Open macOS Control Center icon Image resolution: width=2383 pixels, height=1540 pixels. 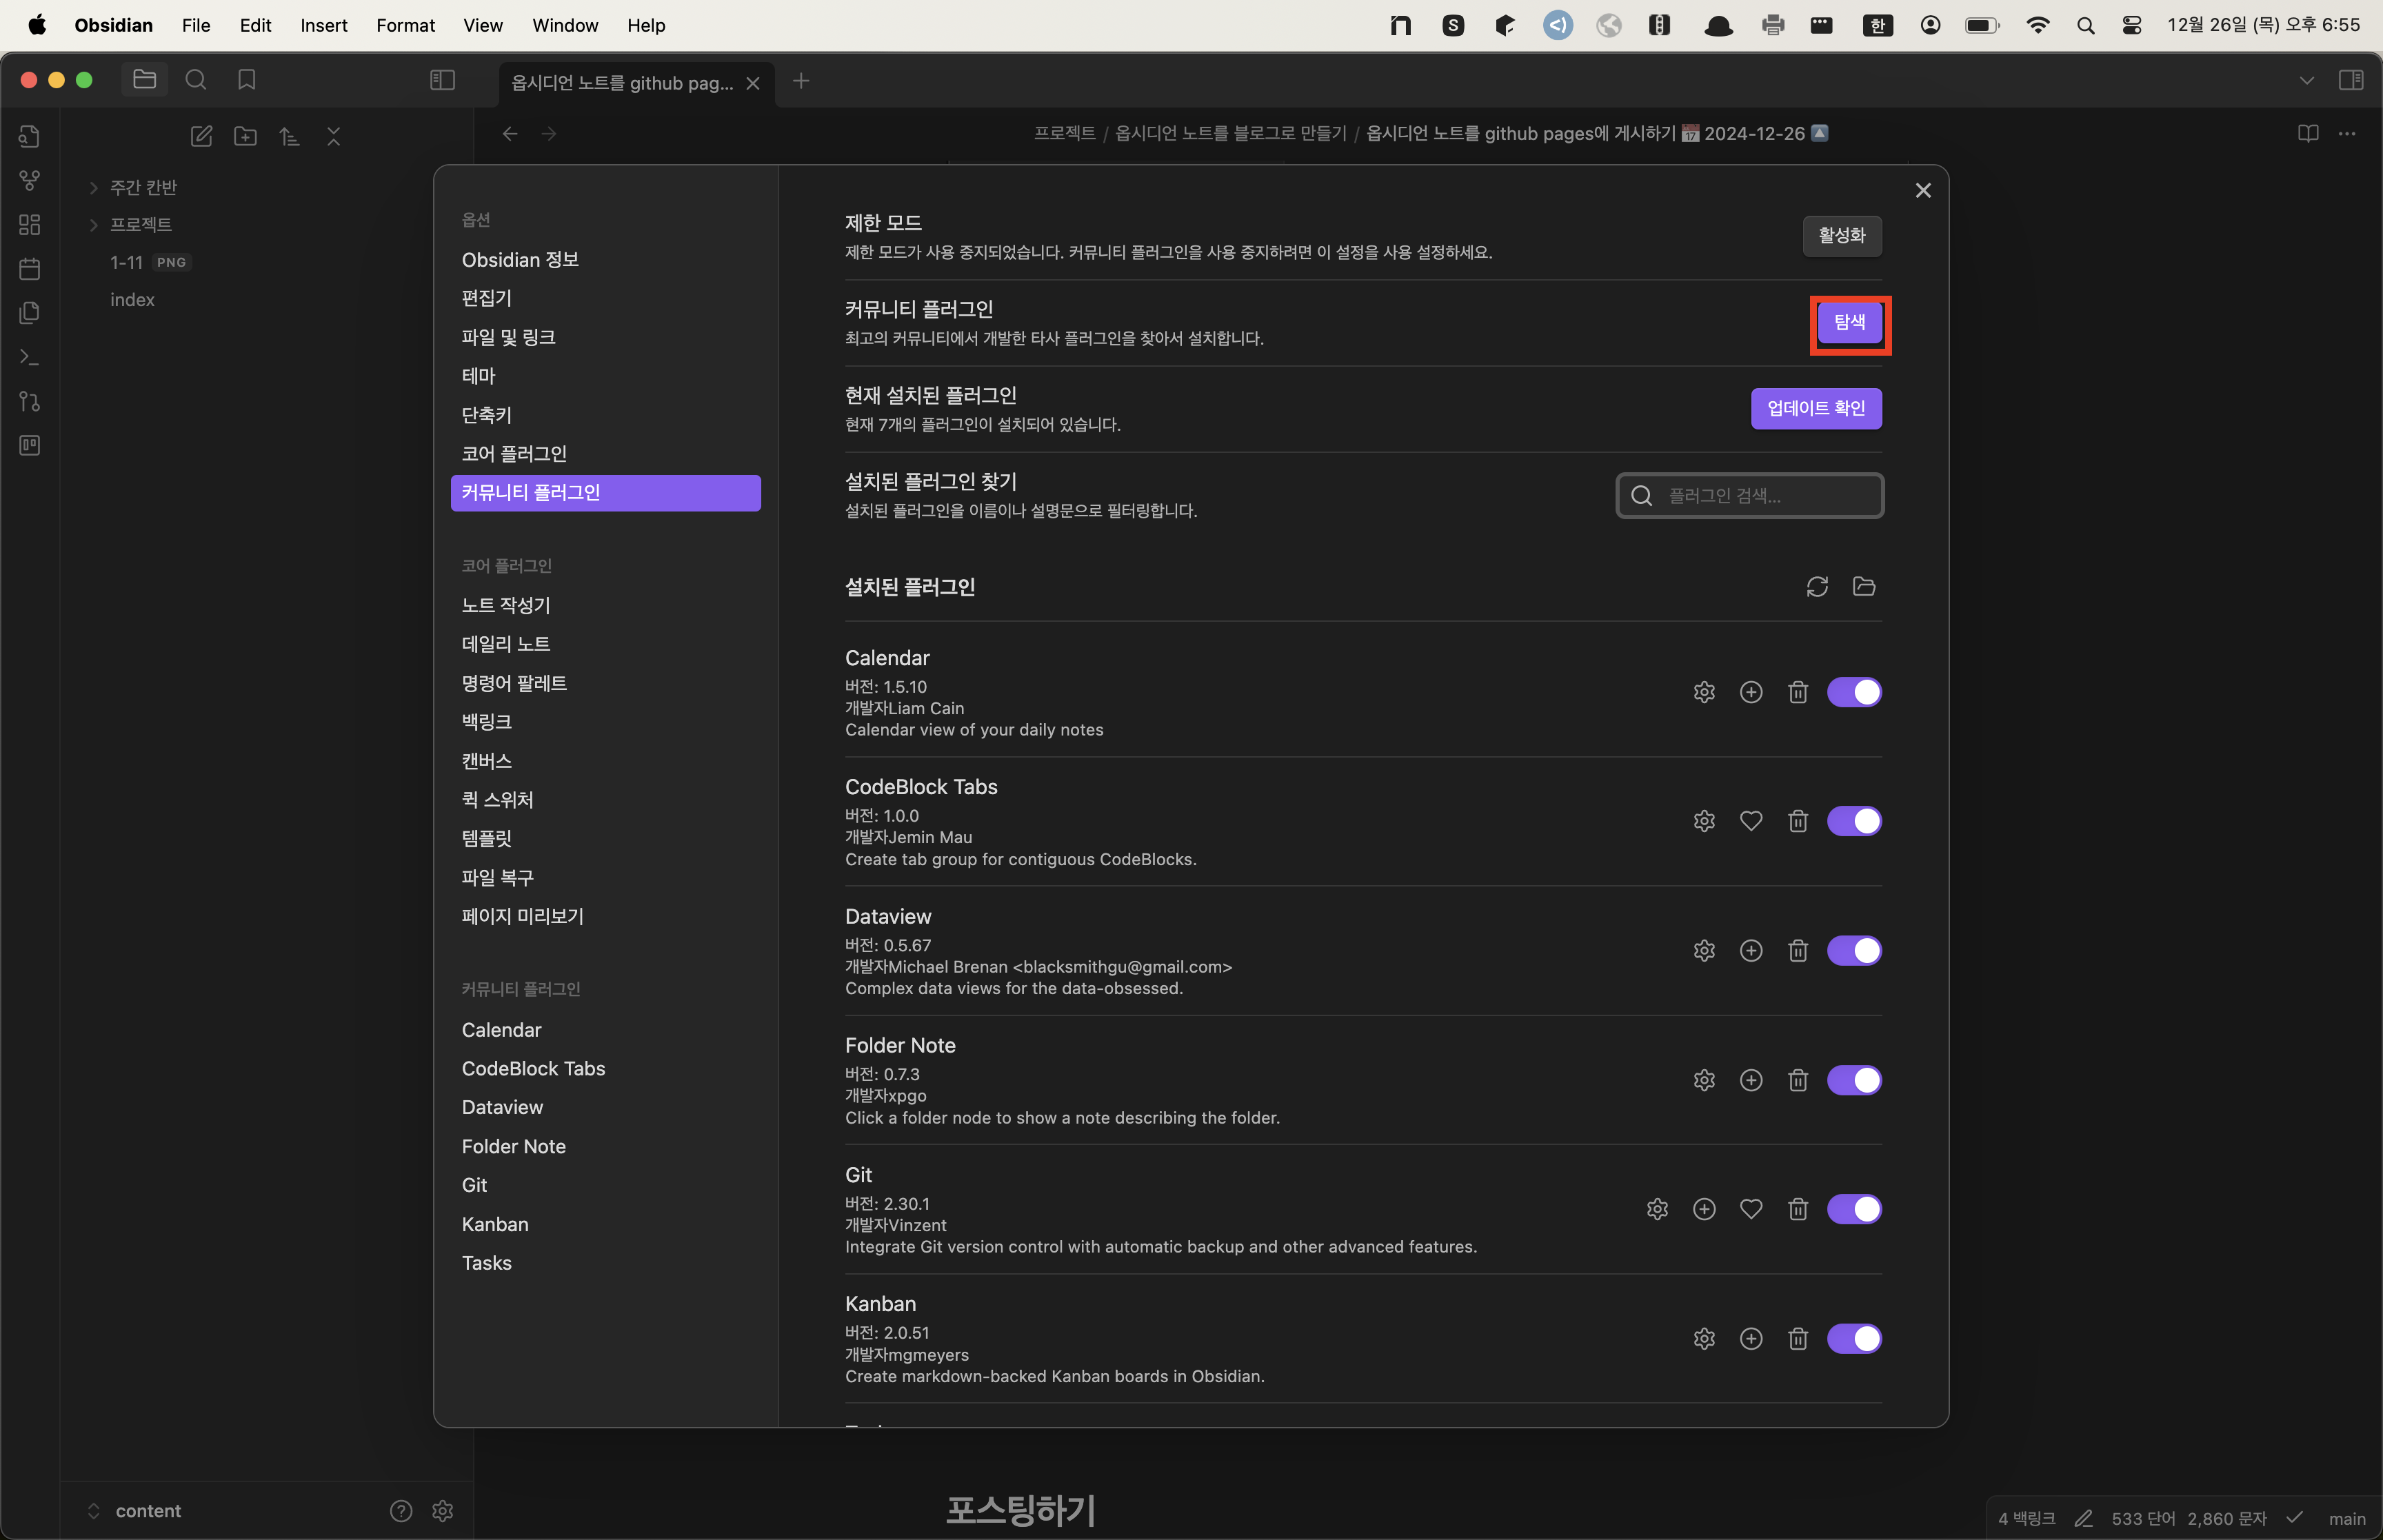(x=2131, y=25)
